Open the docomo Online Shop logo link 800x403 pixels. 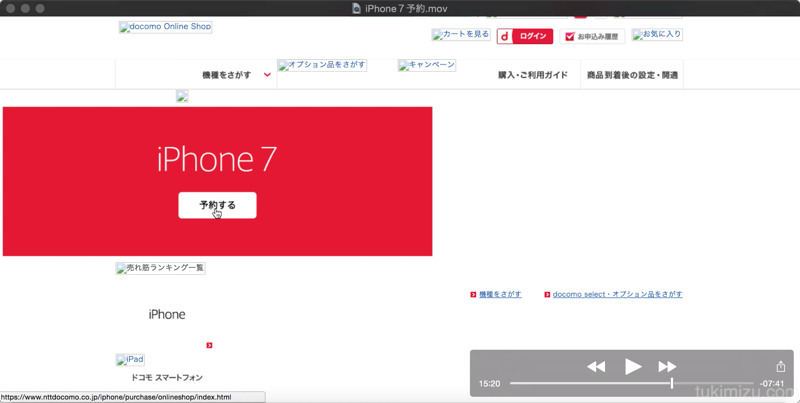[165, 27]
